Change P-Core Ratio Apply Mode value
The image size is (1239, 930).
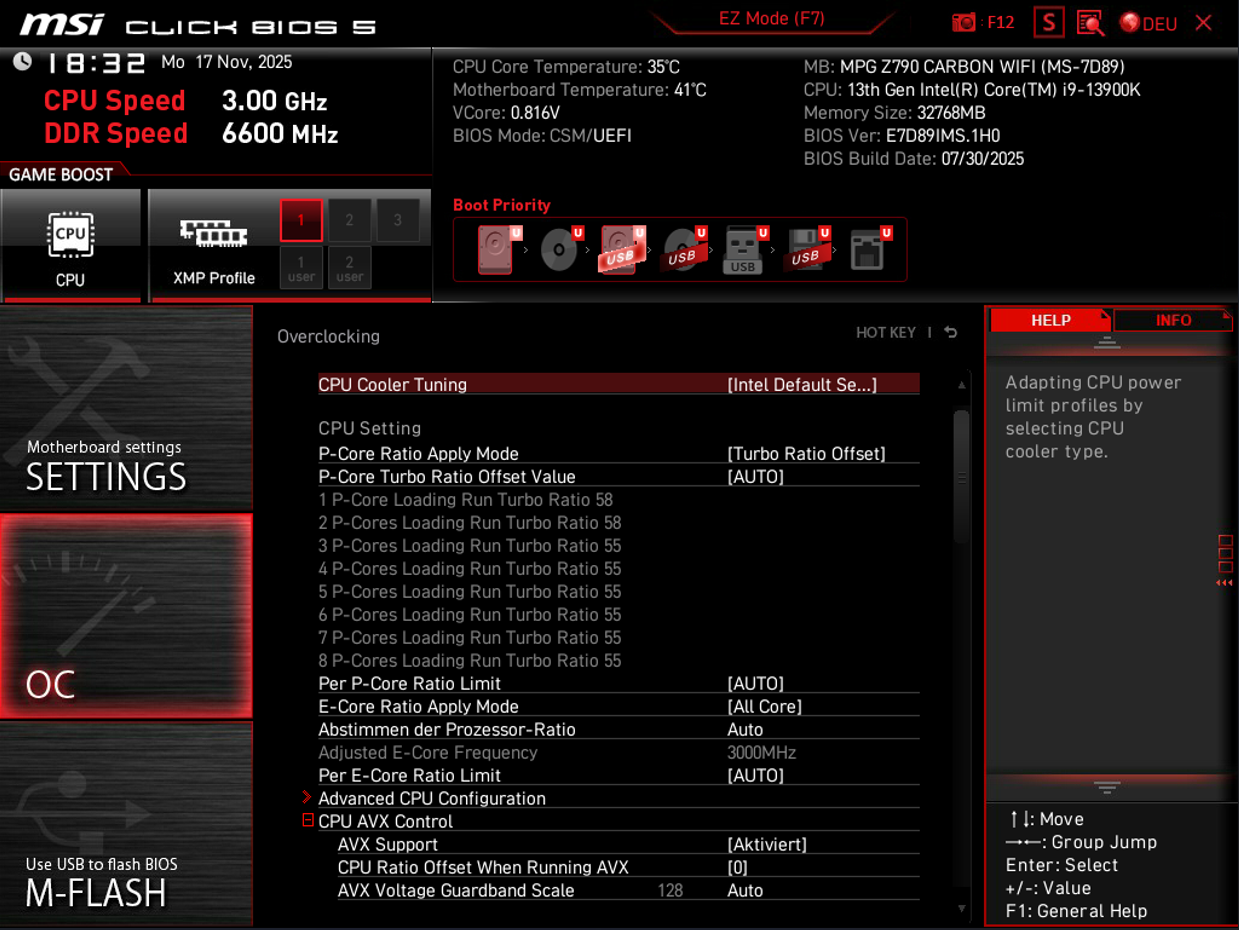coord(806,454)
